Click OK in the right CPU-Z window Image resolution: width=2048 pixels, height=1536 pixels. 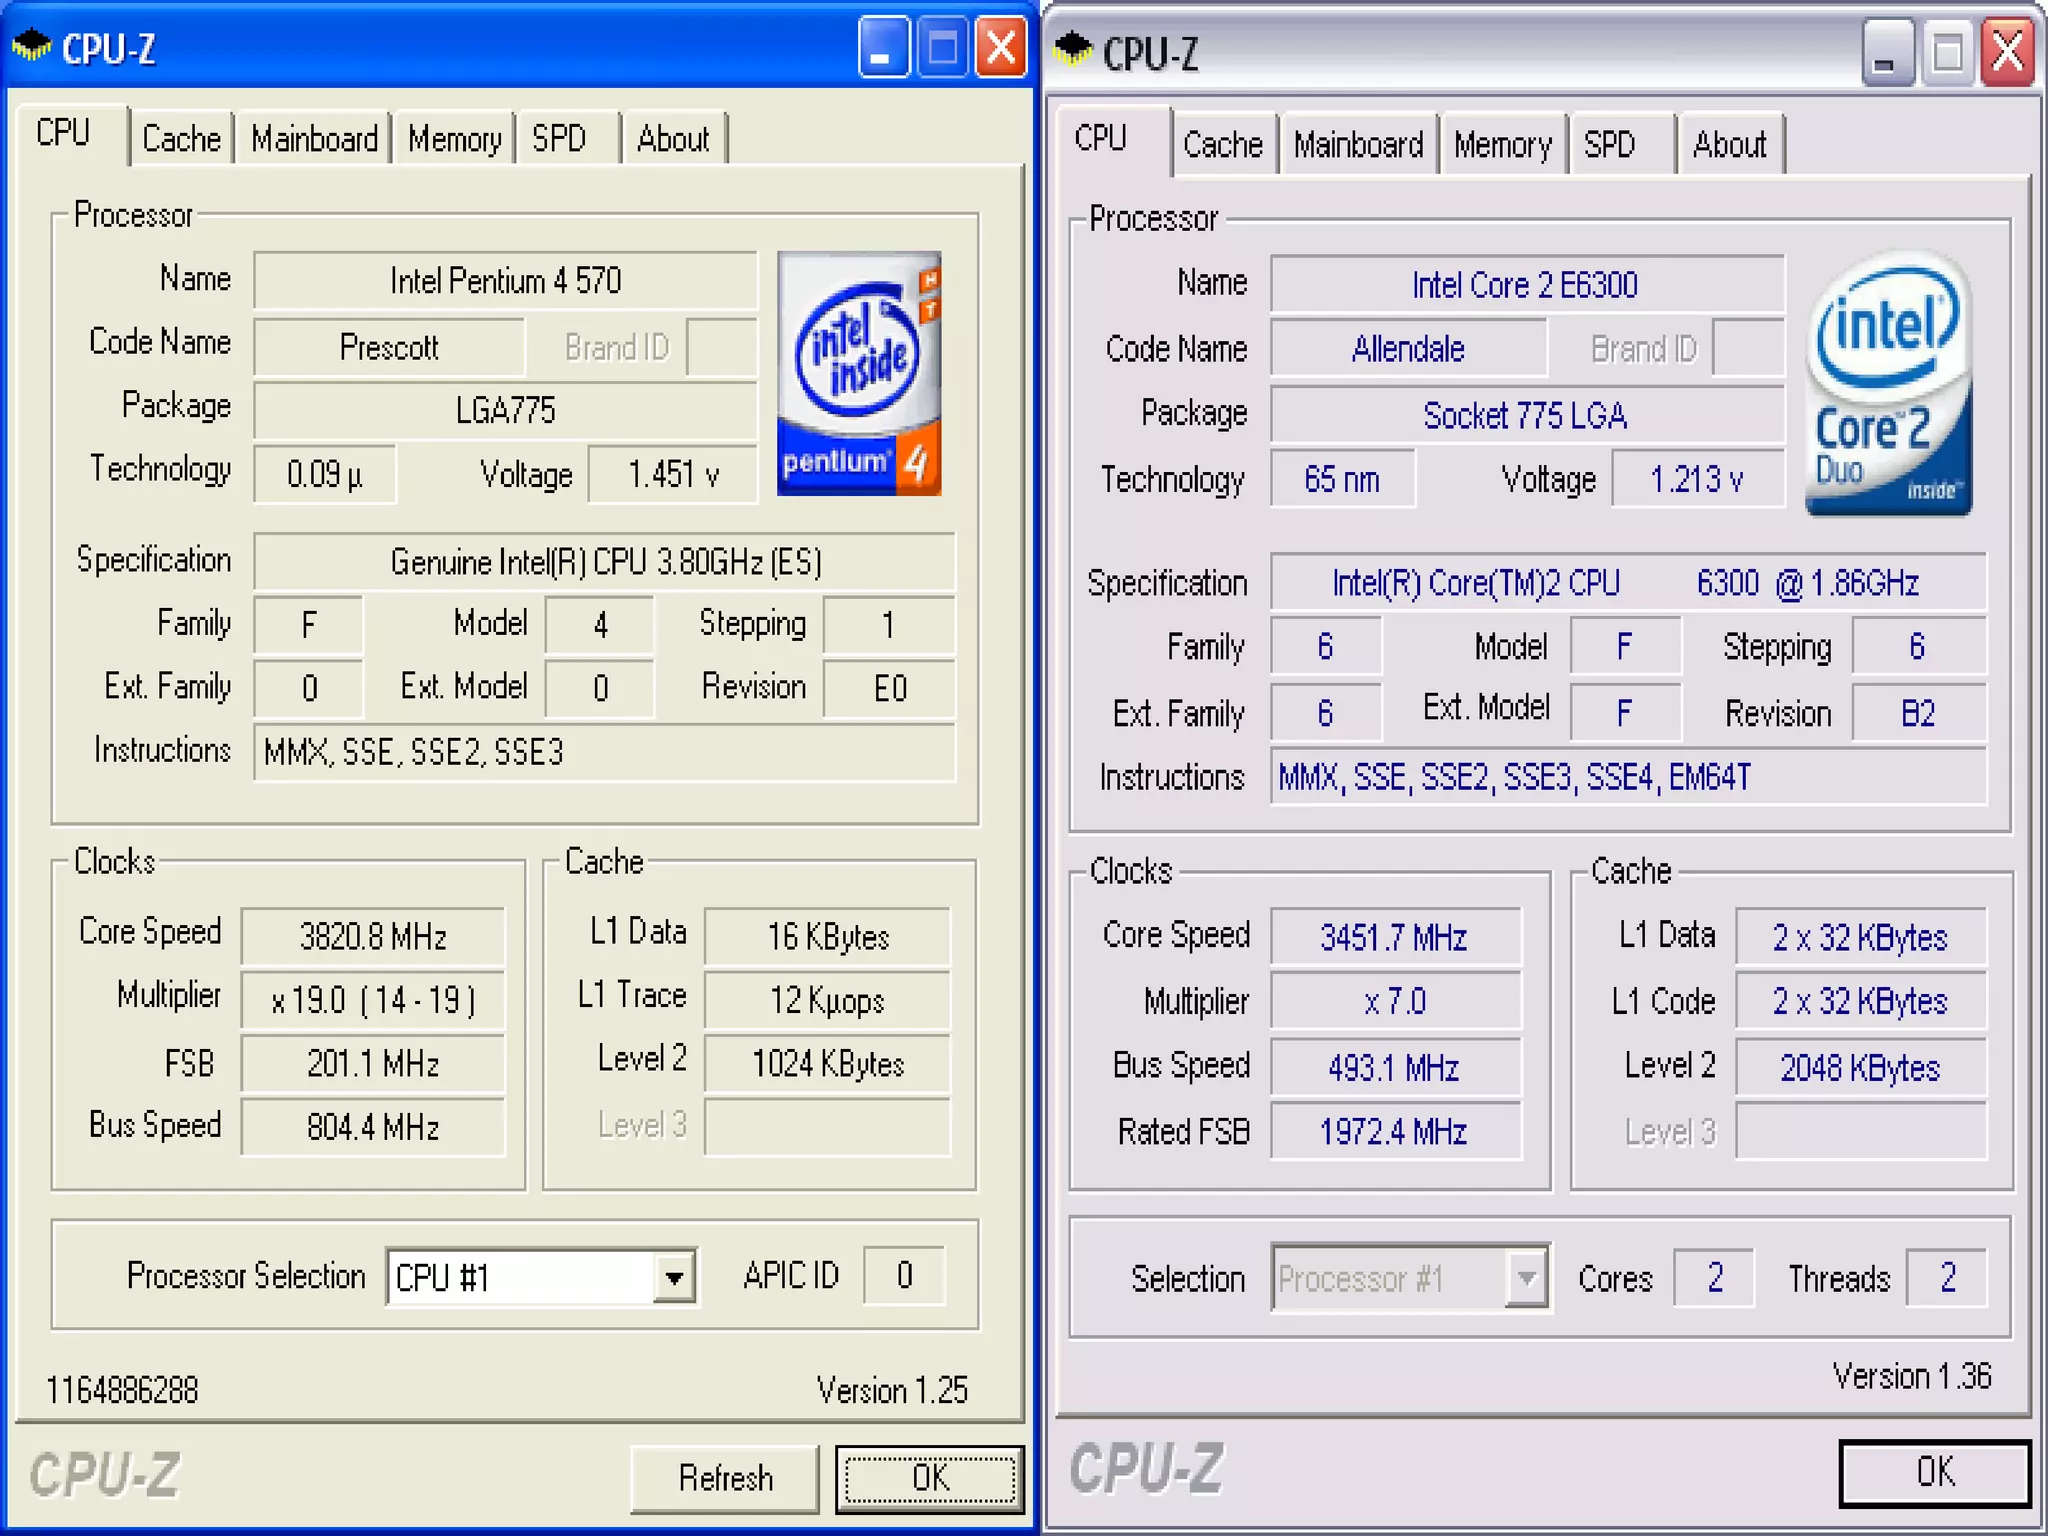[1934, 1472]
